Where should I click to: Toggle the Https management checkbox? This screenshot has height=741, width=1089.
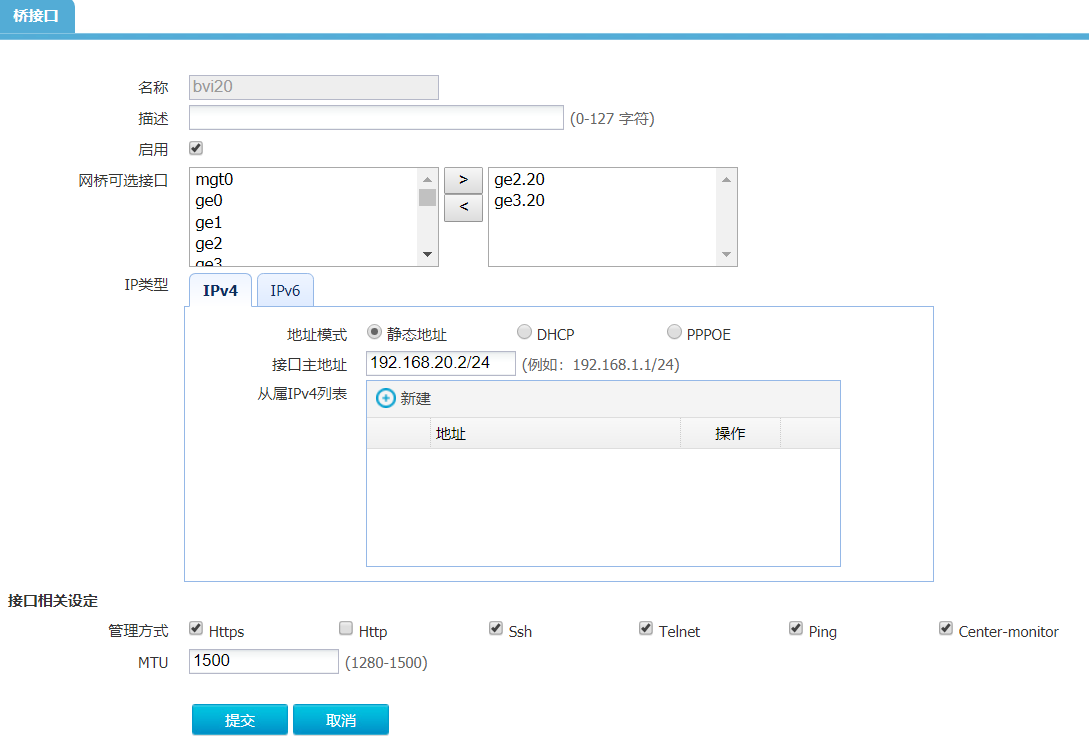coord(196,628)
